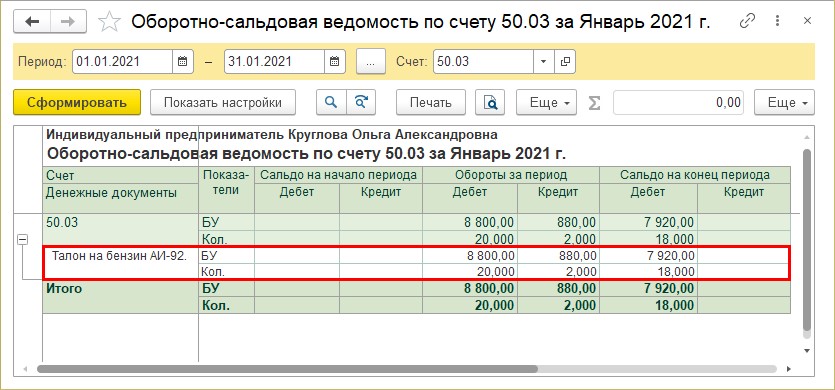
Task: Generate report with Сформировать button
Action: coord(77,102)
